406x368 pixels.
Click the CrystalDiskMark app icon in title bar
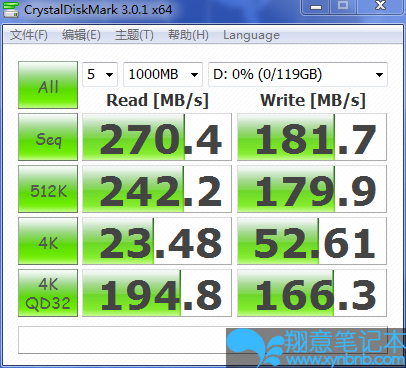pos(11,9)
